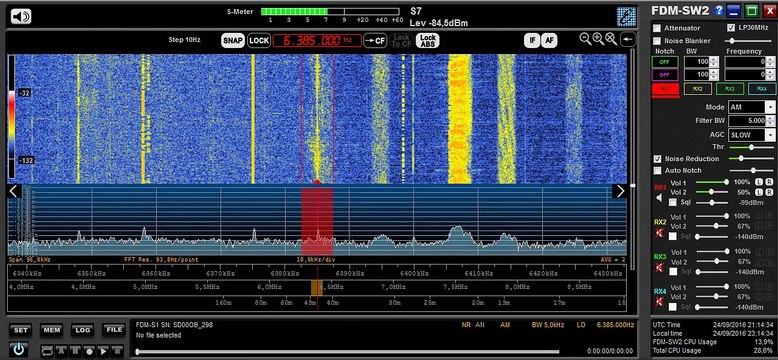Enable the RX2 Sql checkbox

(673, 237)
